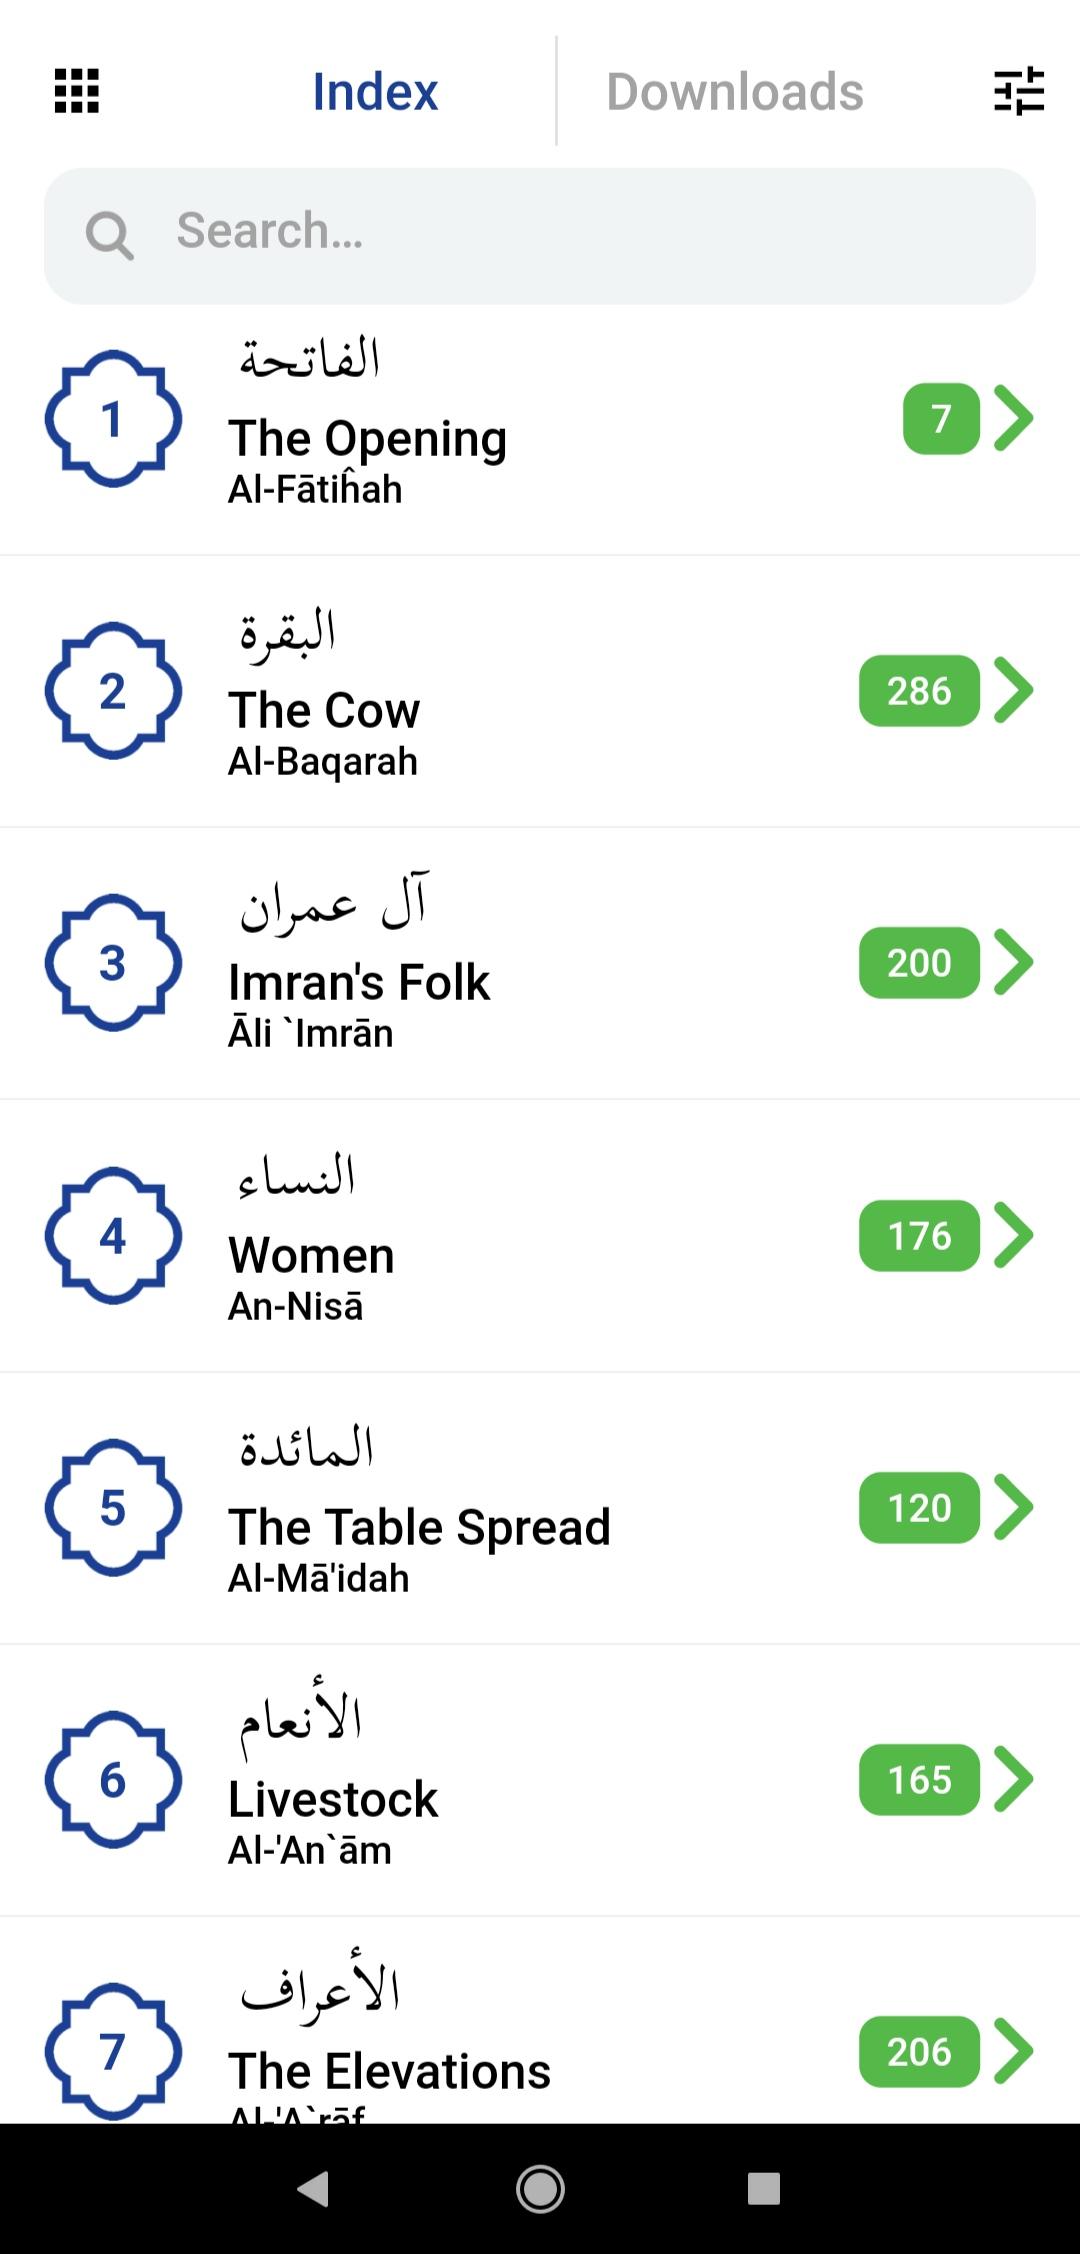The height and width of the screenshot is (2254, 1080).
Task: Switch to the Downloads tab
Action: [x=735, y=92]
